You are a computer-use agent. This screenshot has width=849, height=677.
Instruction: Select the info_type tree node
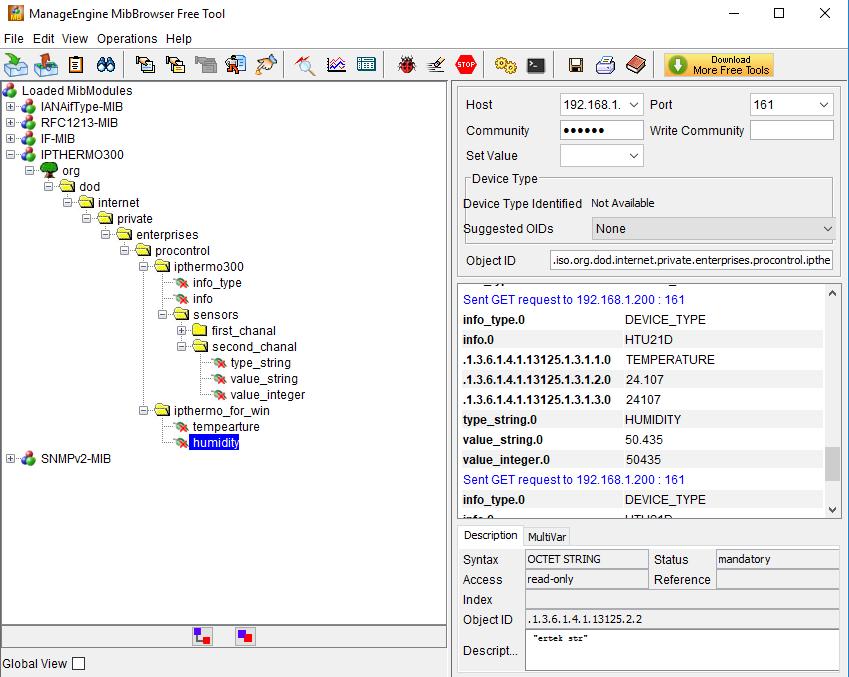tap(217, 283)
